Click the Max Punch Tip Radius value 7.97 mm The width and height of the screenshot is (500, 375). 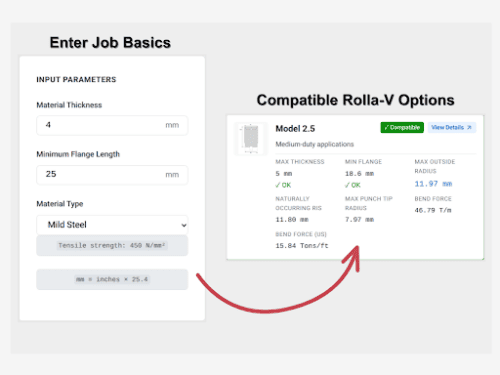click(x=359, y=220)
